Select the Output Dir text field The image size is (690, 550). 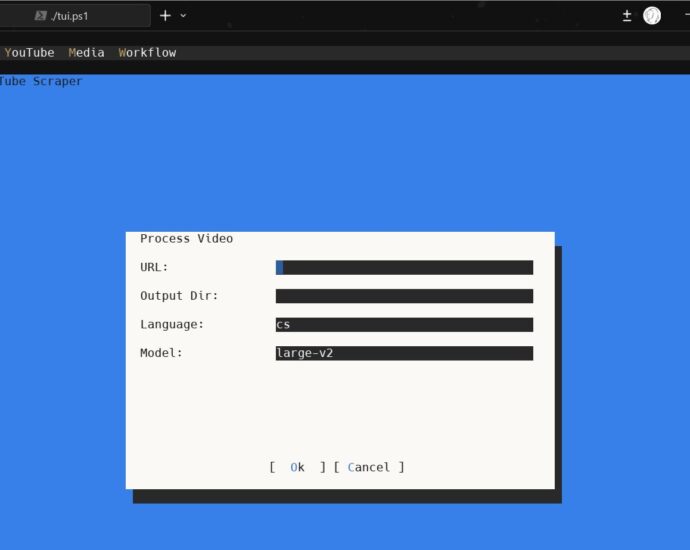[x=404, y=296]
